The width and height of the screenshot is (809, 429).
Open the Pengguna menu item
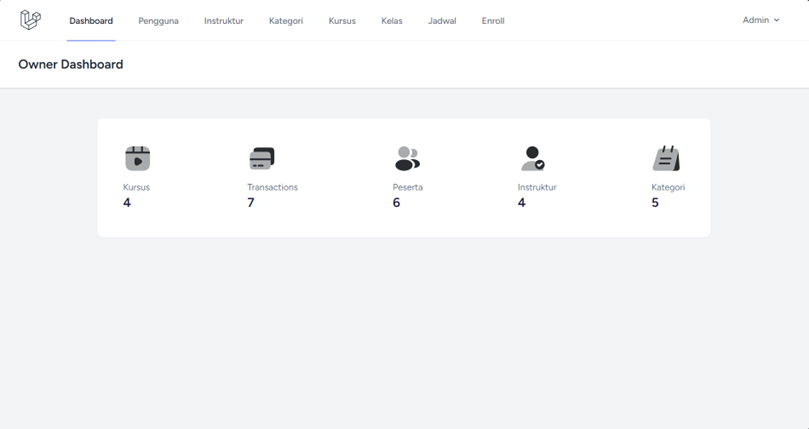click(158, 21)
